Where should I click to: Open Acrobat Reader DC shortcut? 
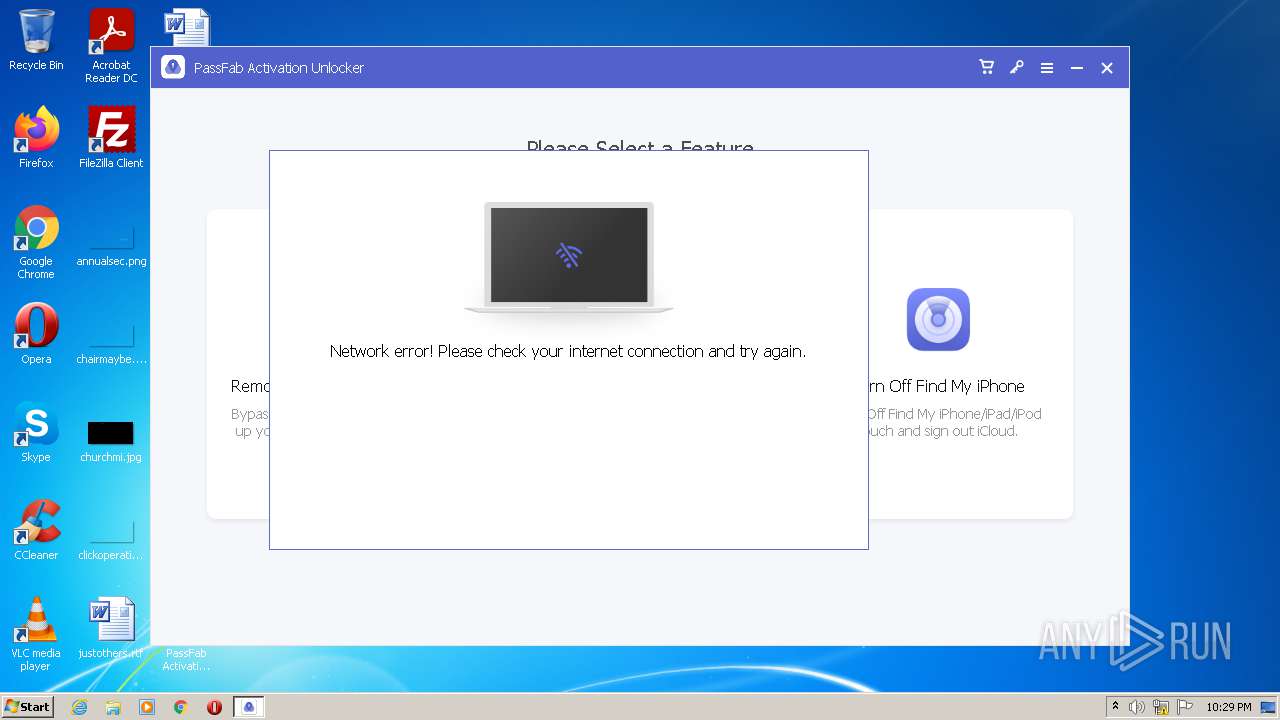(111, 46)
